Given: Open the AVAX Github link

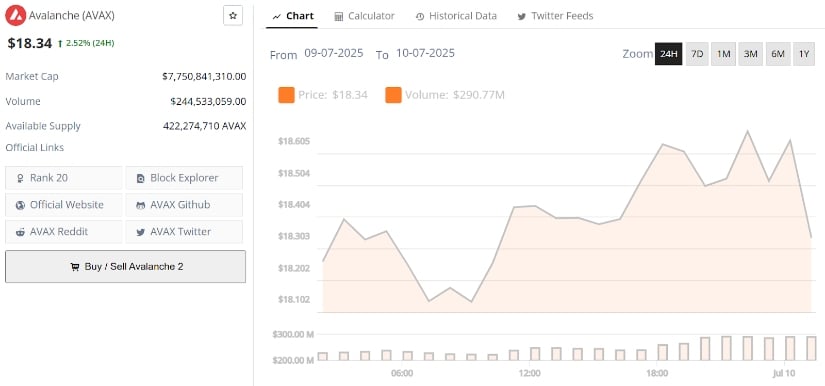Looking at the screenshot, I should [184, 205].
